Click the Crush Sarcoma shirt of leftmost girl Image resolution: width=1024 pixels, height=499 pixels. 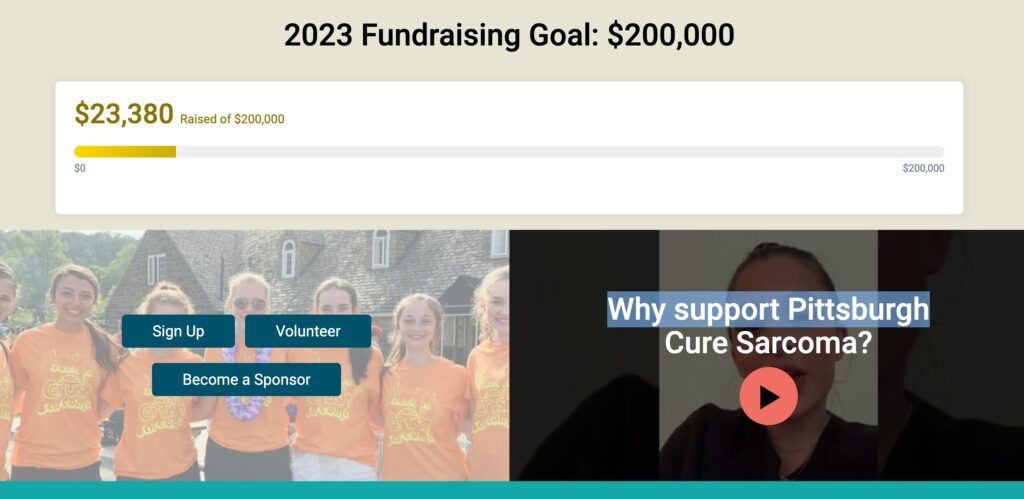click(x=57, y=398)
